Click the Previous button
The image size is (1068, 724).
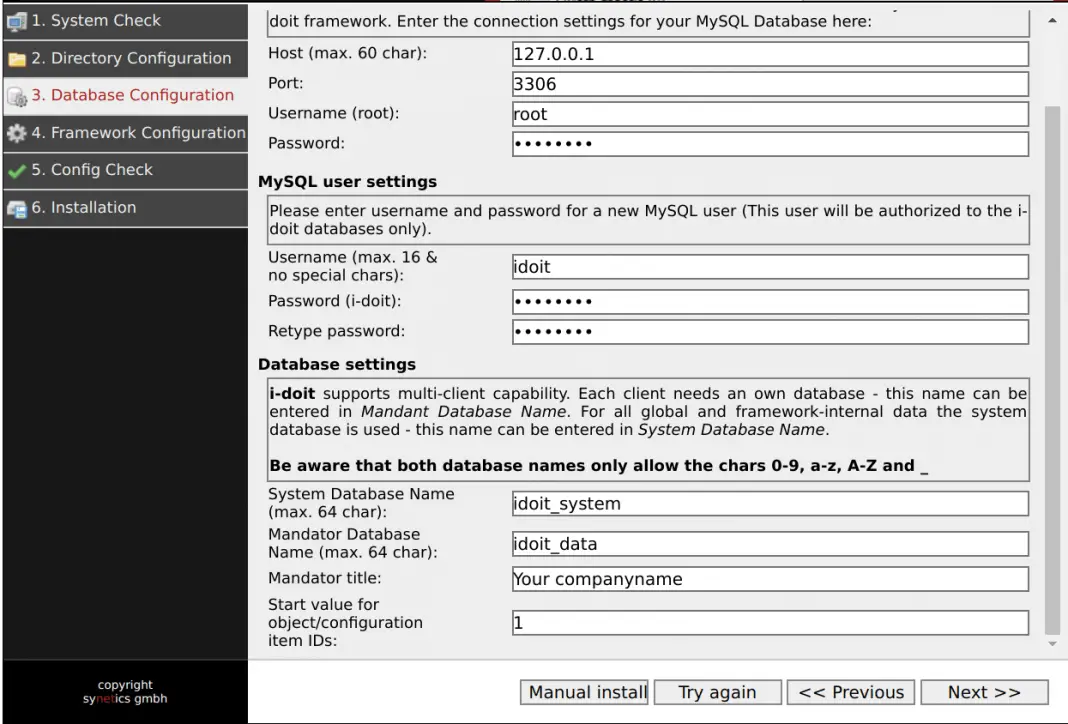coord(850,692)
